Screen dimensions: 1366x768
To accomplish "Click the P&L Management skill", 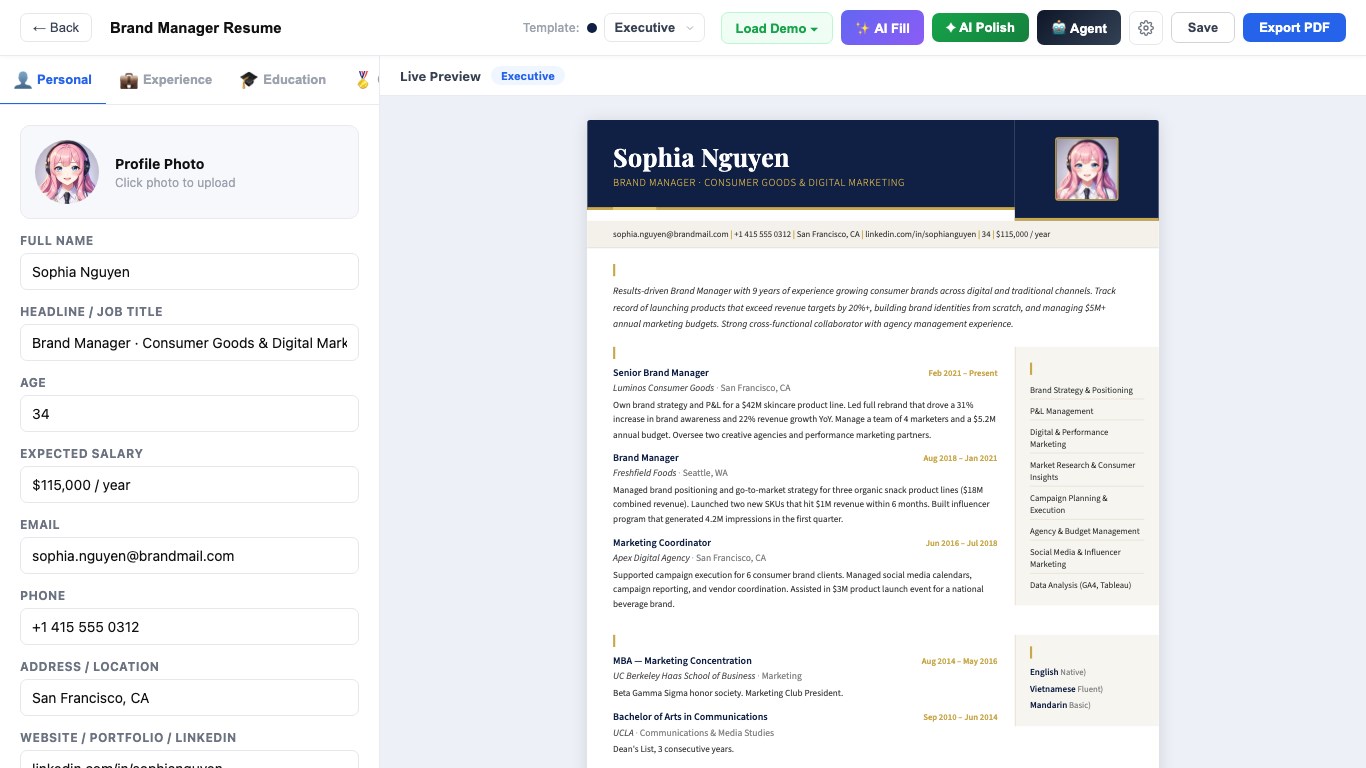I will [1062, 411].
